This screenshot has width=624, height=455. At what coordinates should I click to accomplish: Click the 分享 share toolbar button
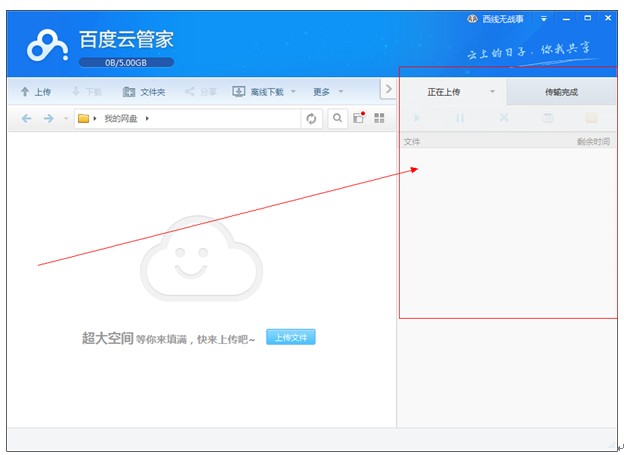(x=201, y=92)
